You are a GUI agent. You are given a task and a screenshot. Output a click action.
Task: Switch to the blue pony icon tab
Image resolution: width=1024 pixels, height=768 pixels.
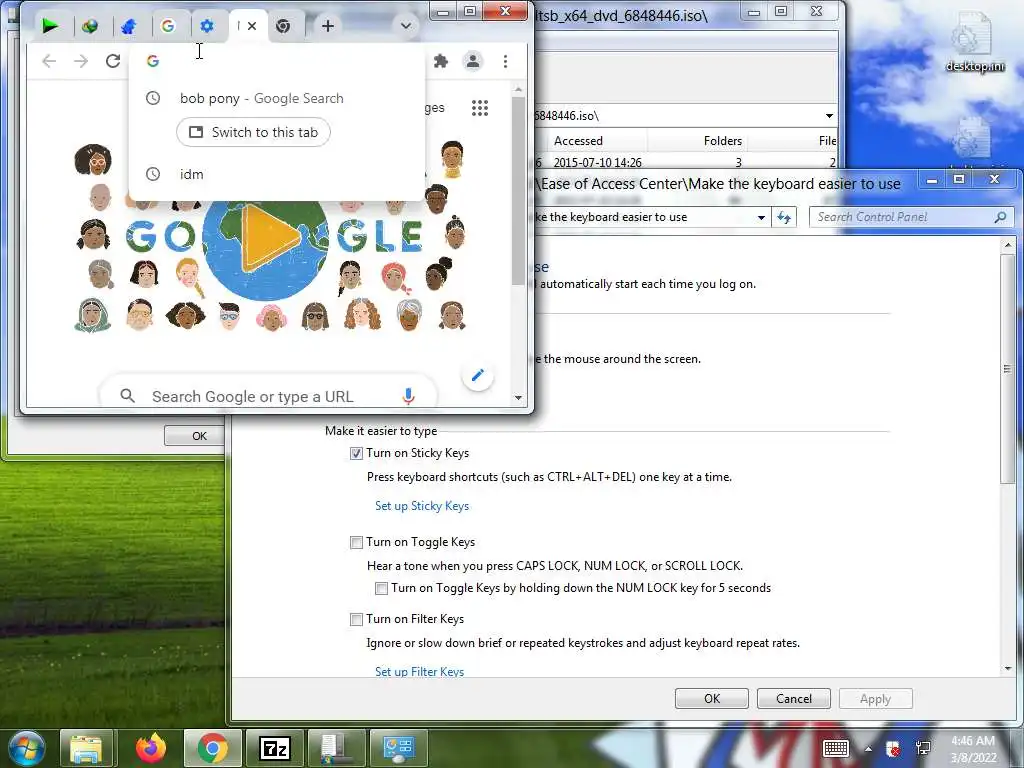(x=129, y=26)
